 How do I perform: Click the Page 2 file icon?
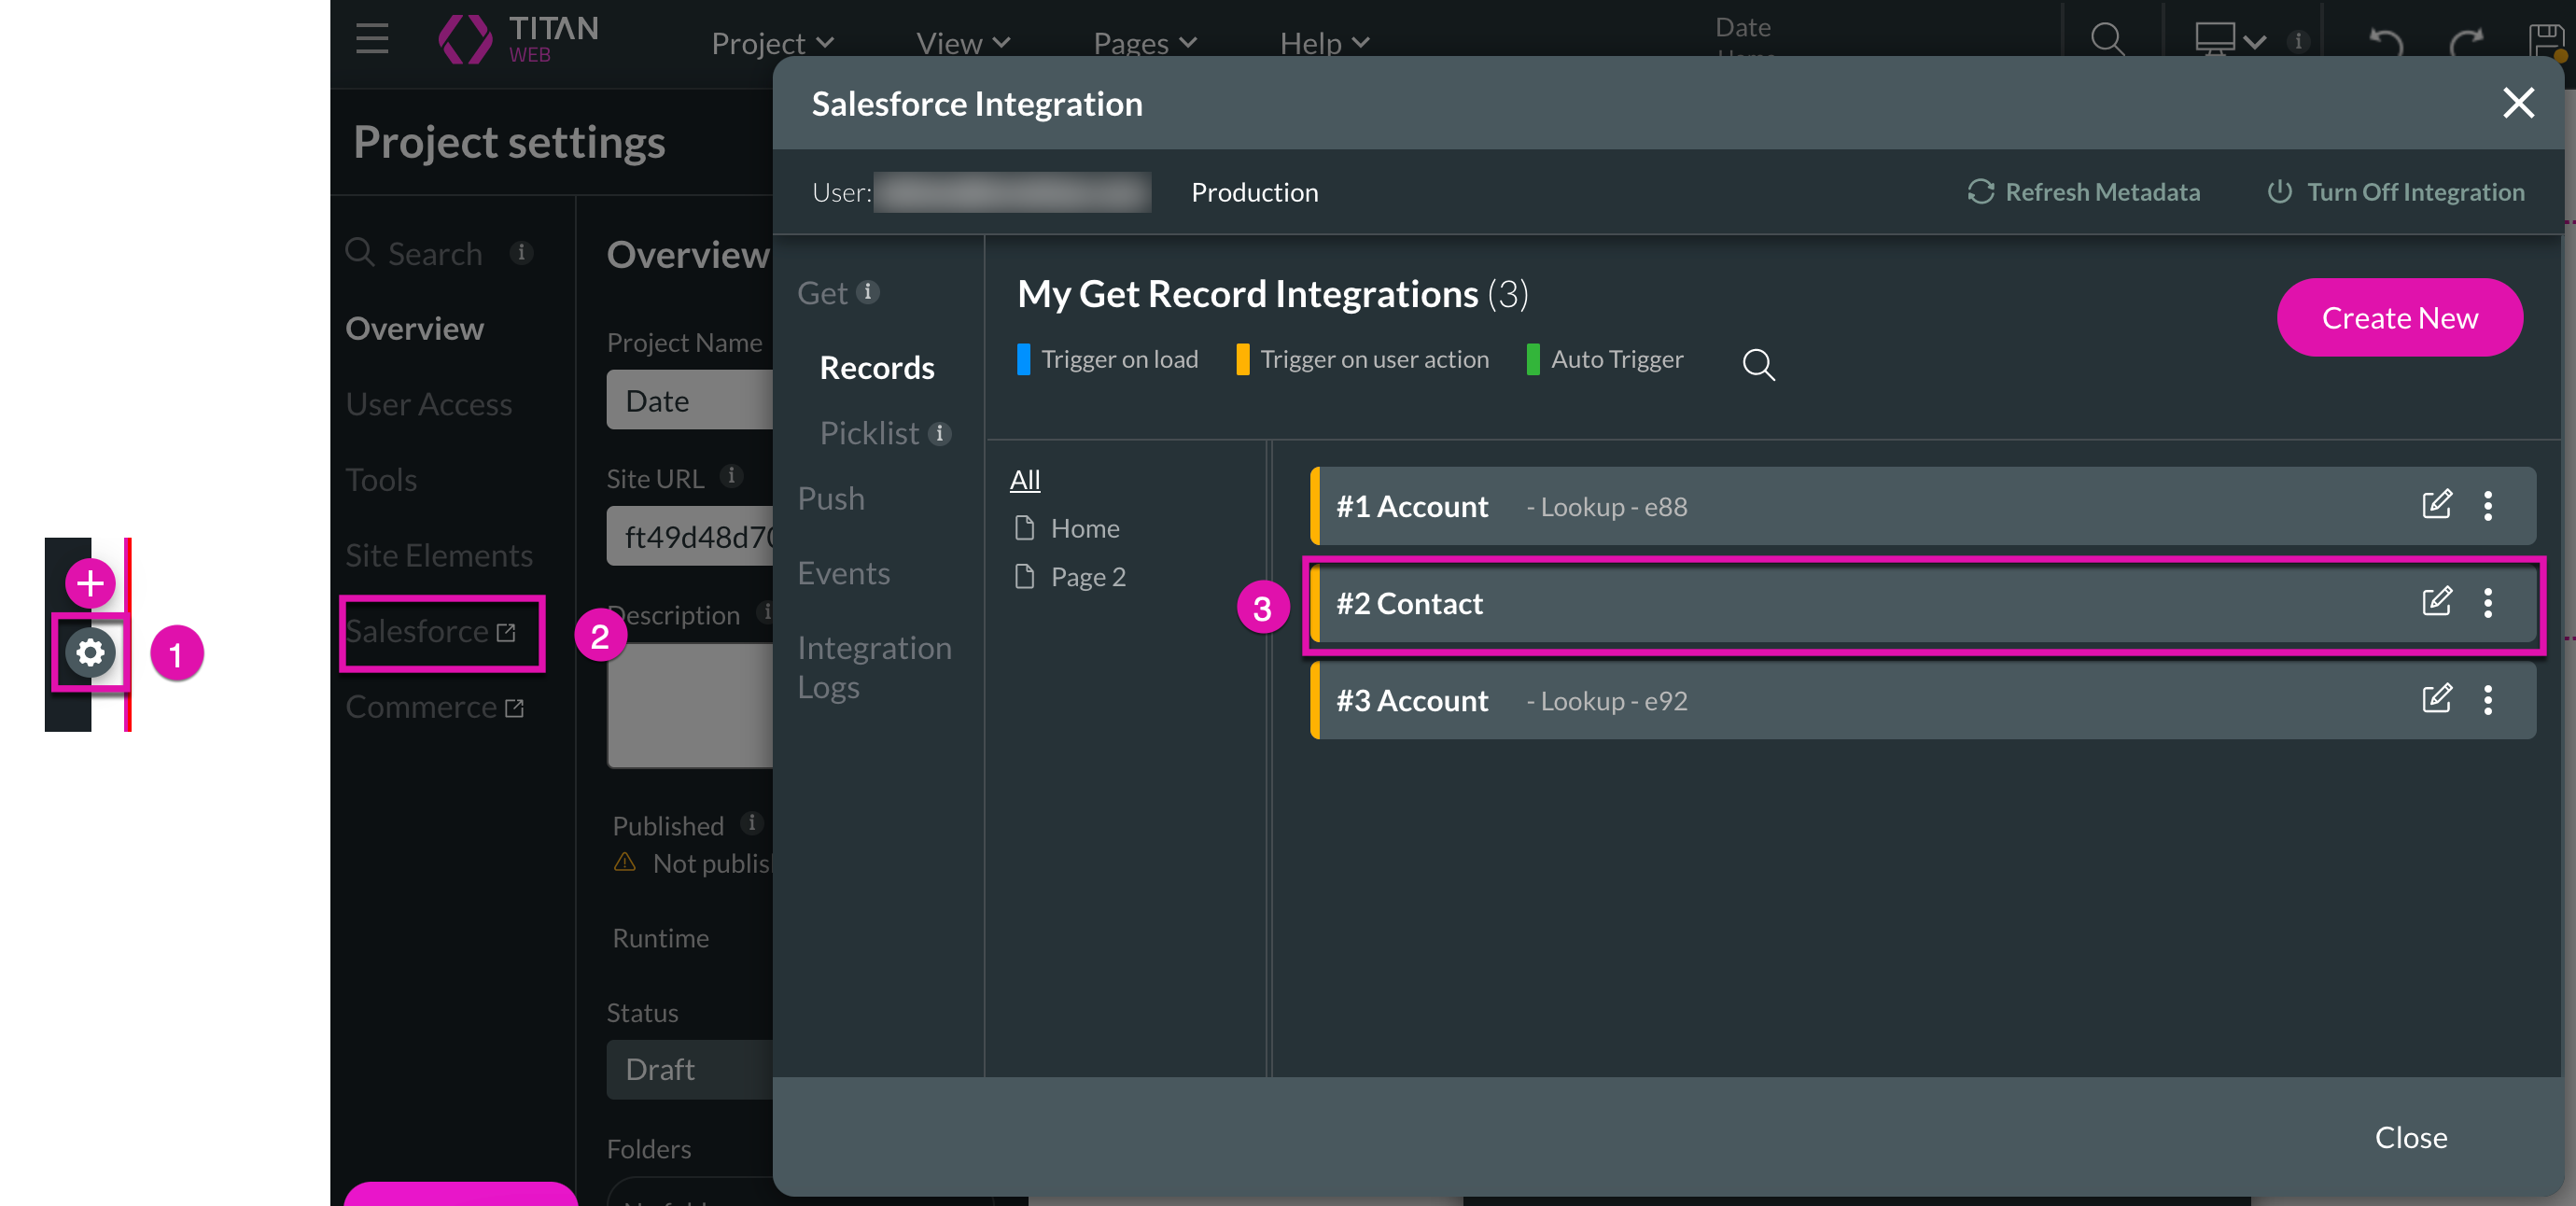(1024, 576)
